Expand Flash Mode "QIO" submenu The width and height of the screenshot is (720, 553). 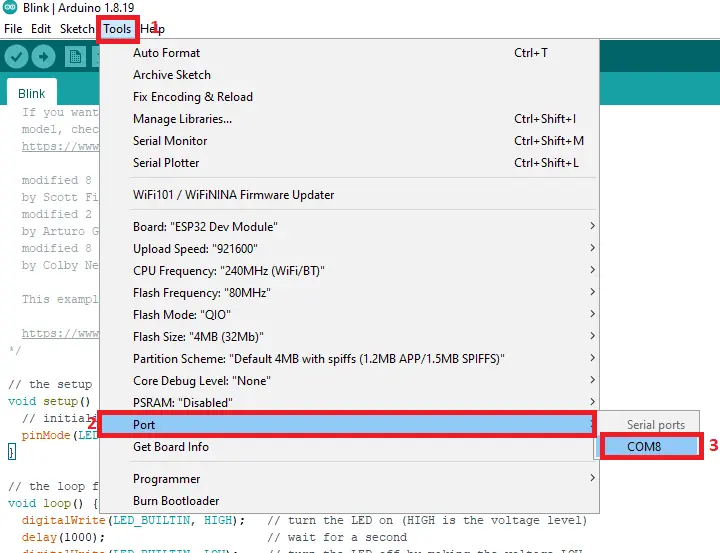(349, 315)
